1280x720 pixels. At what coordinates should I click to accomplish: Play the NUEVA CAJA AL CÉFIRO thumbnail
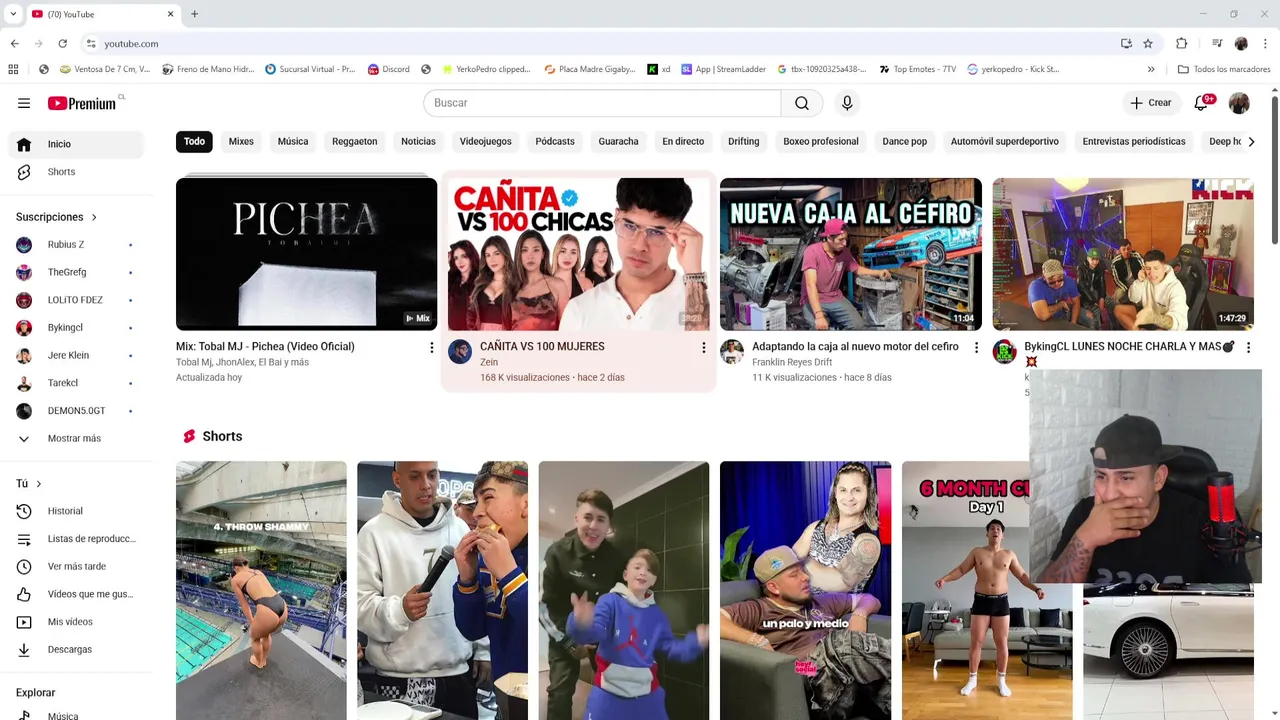coord(851,254)
